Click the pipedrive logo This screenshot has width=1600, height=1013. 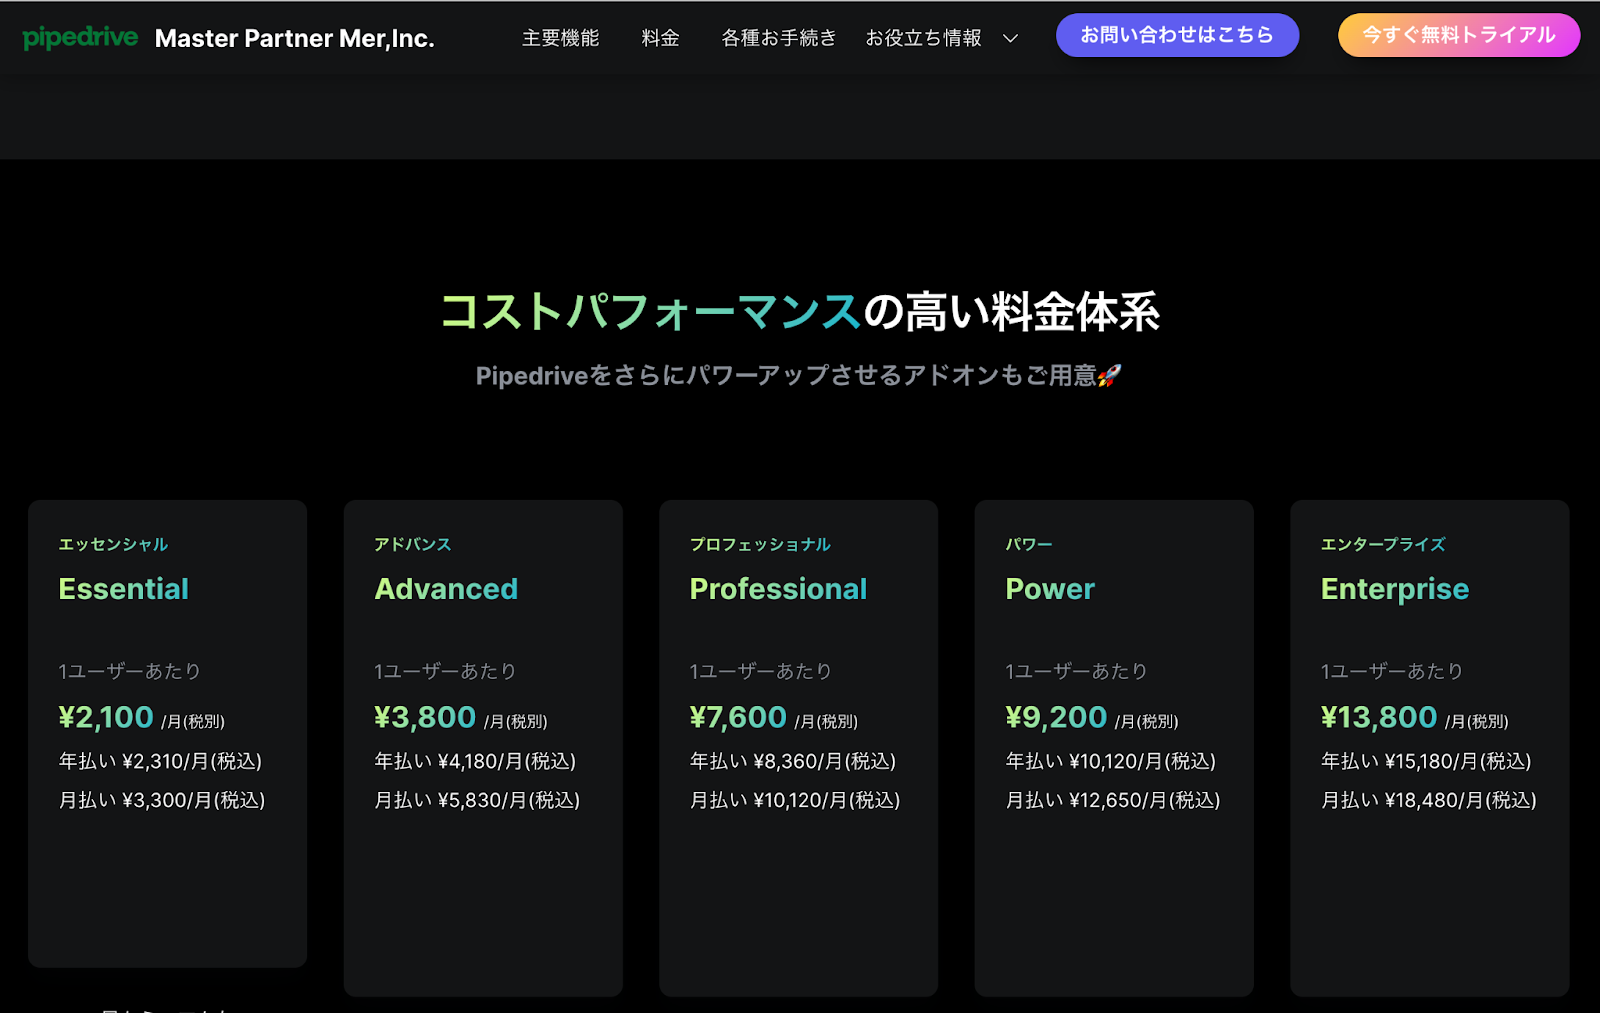tap(80, 38)
